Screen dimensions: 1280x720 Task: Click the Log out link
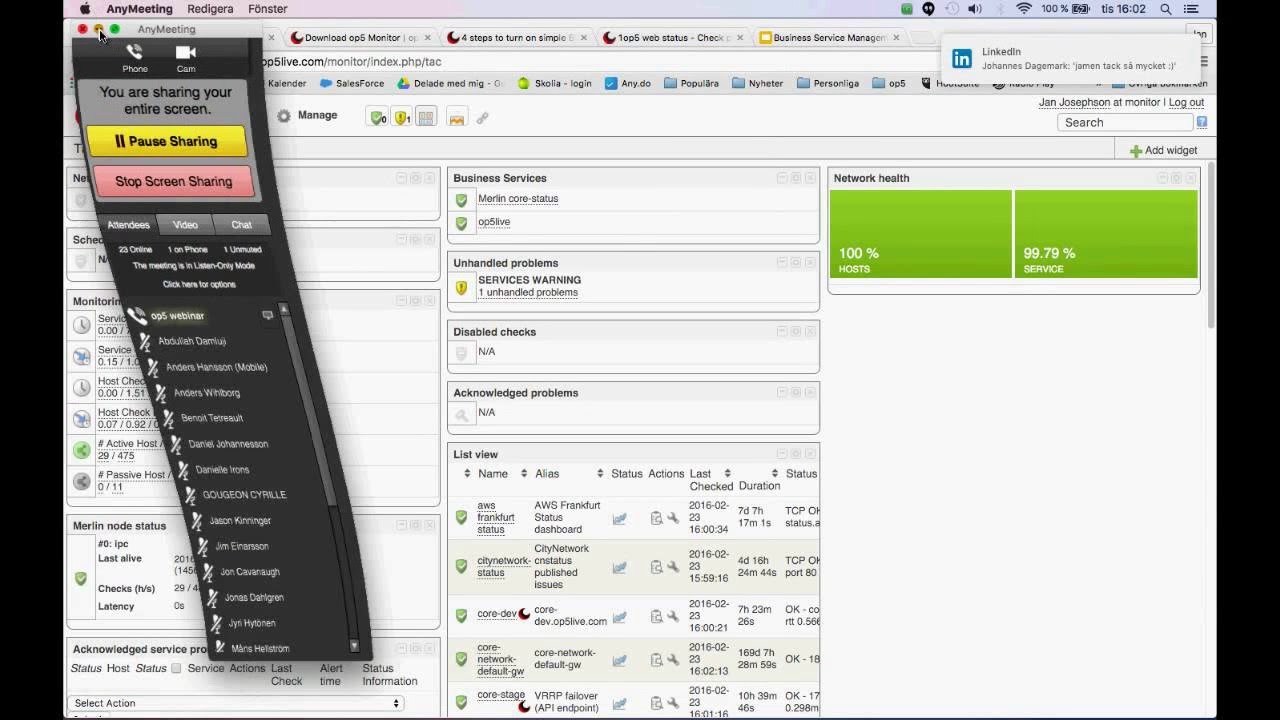(1186, 102)
